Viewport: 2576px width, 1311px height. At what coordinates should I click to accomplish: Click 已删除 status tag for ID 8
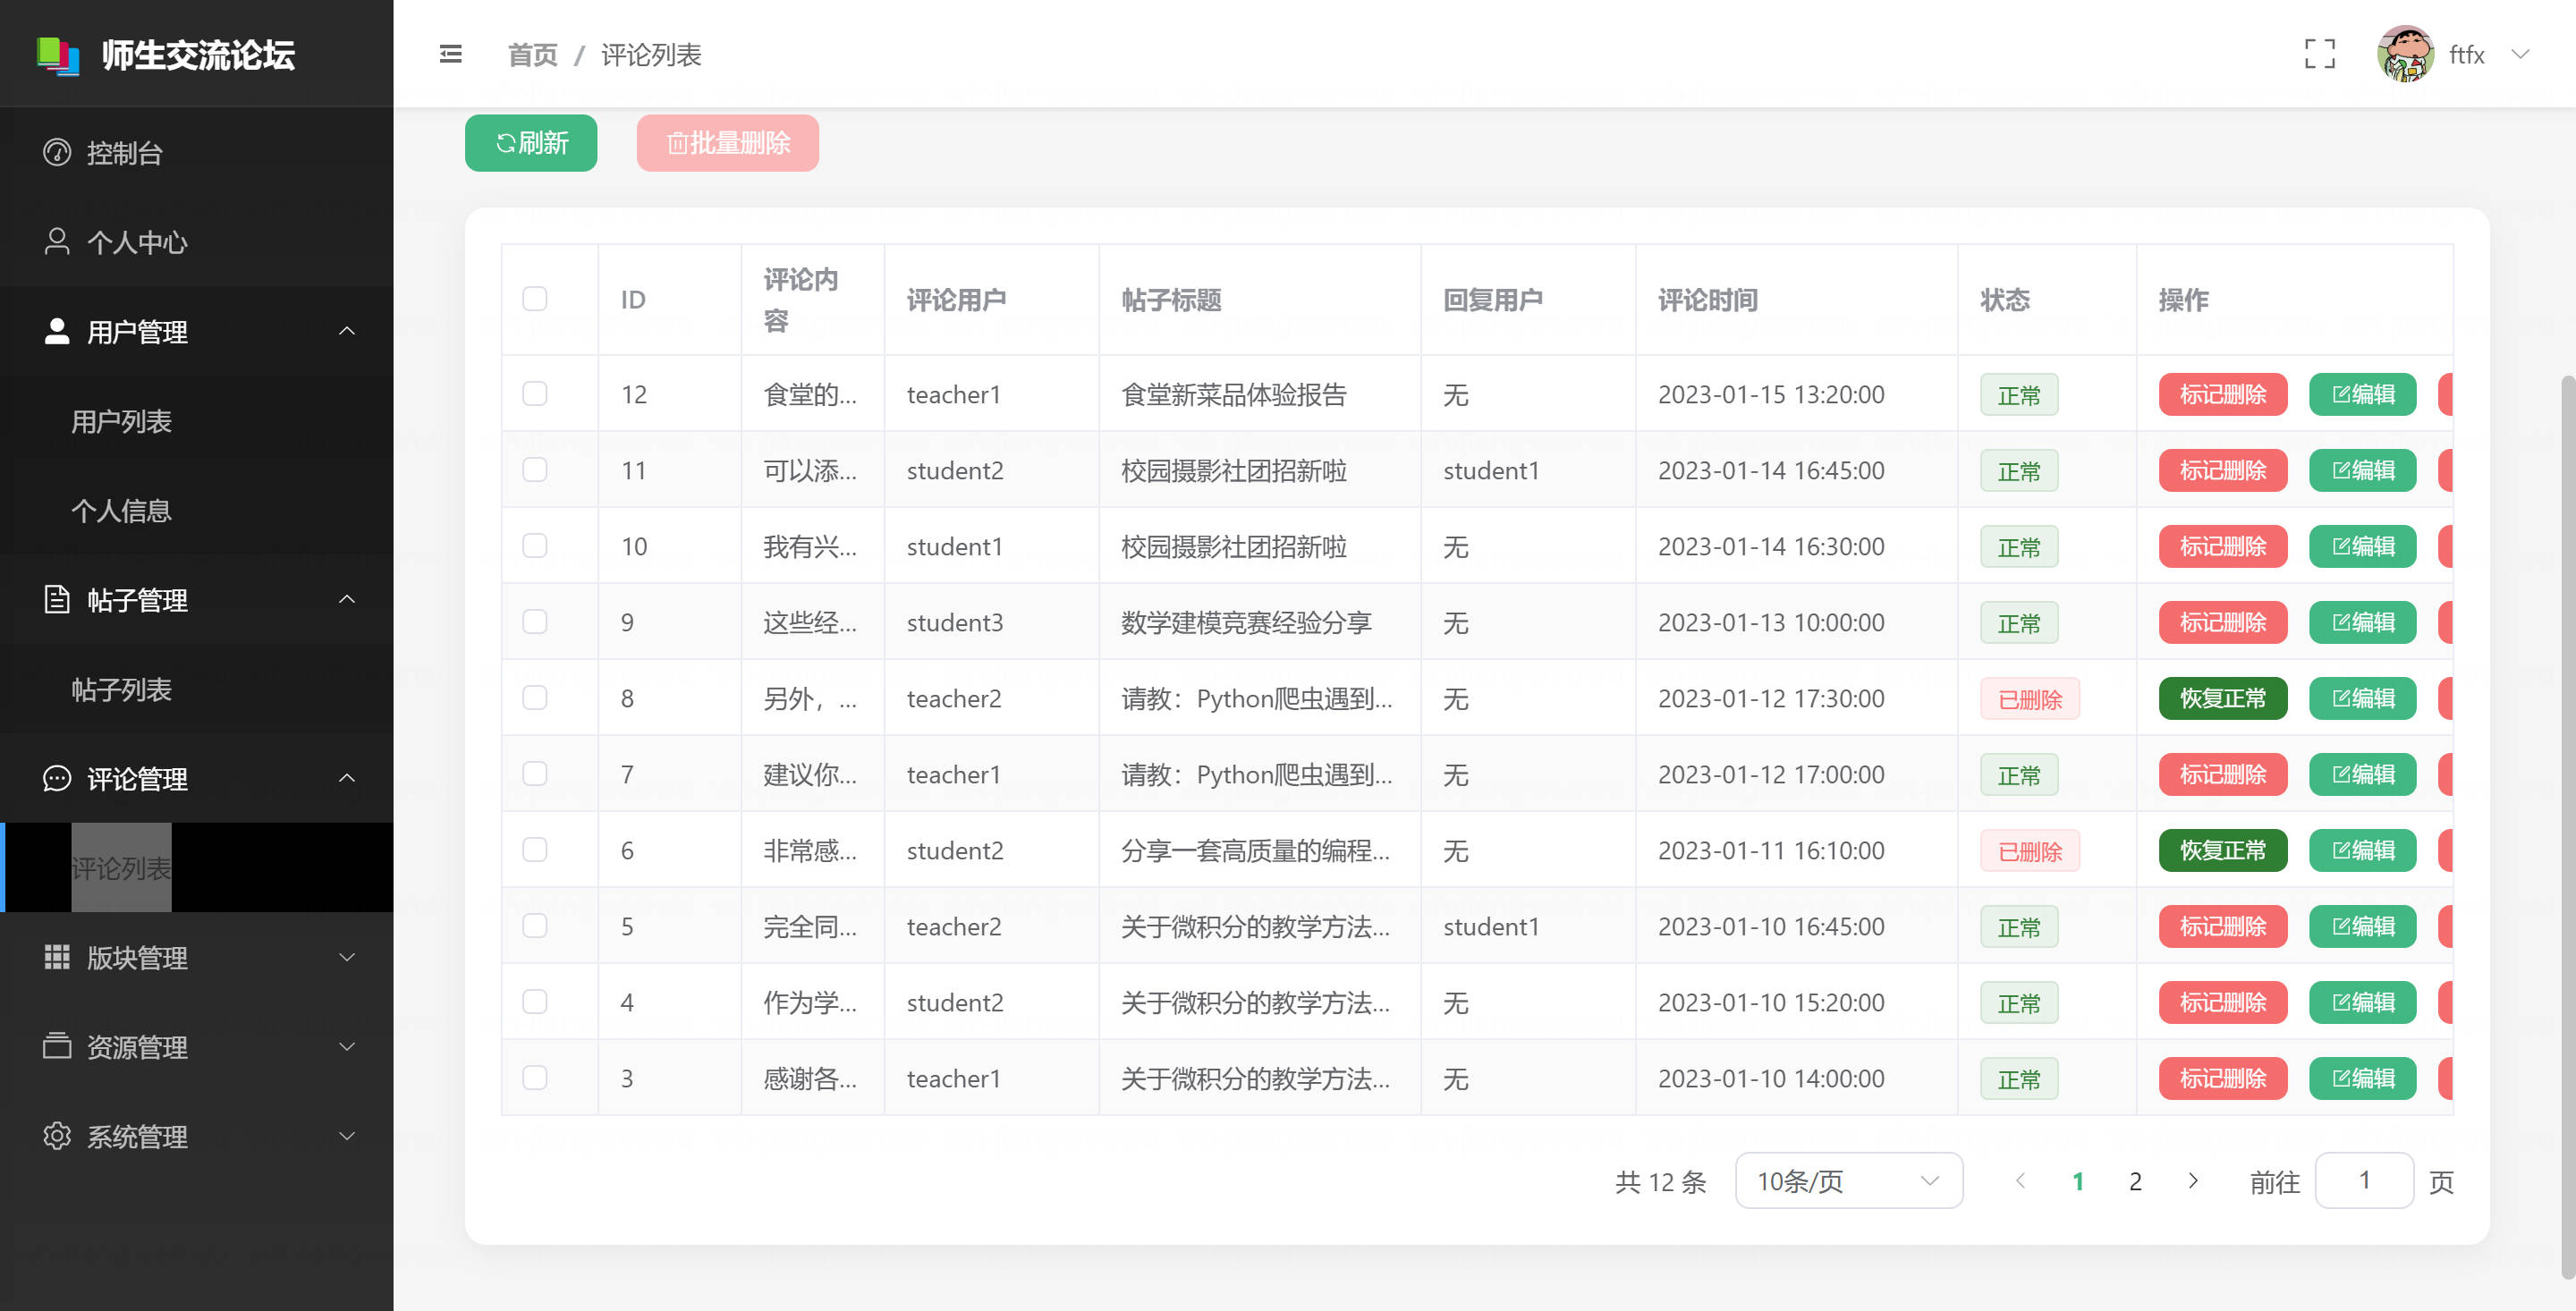pyautogui.click(x=2029, y=699)
